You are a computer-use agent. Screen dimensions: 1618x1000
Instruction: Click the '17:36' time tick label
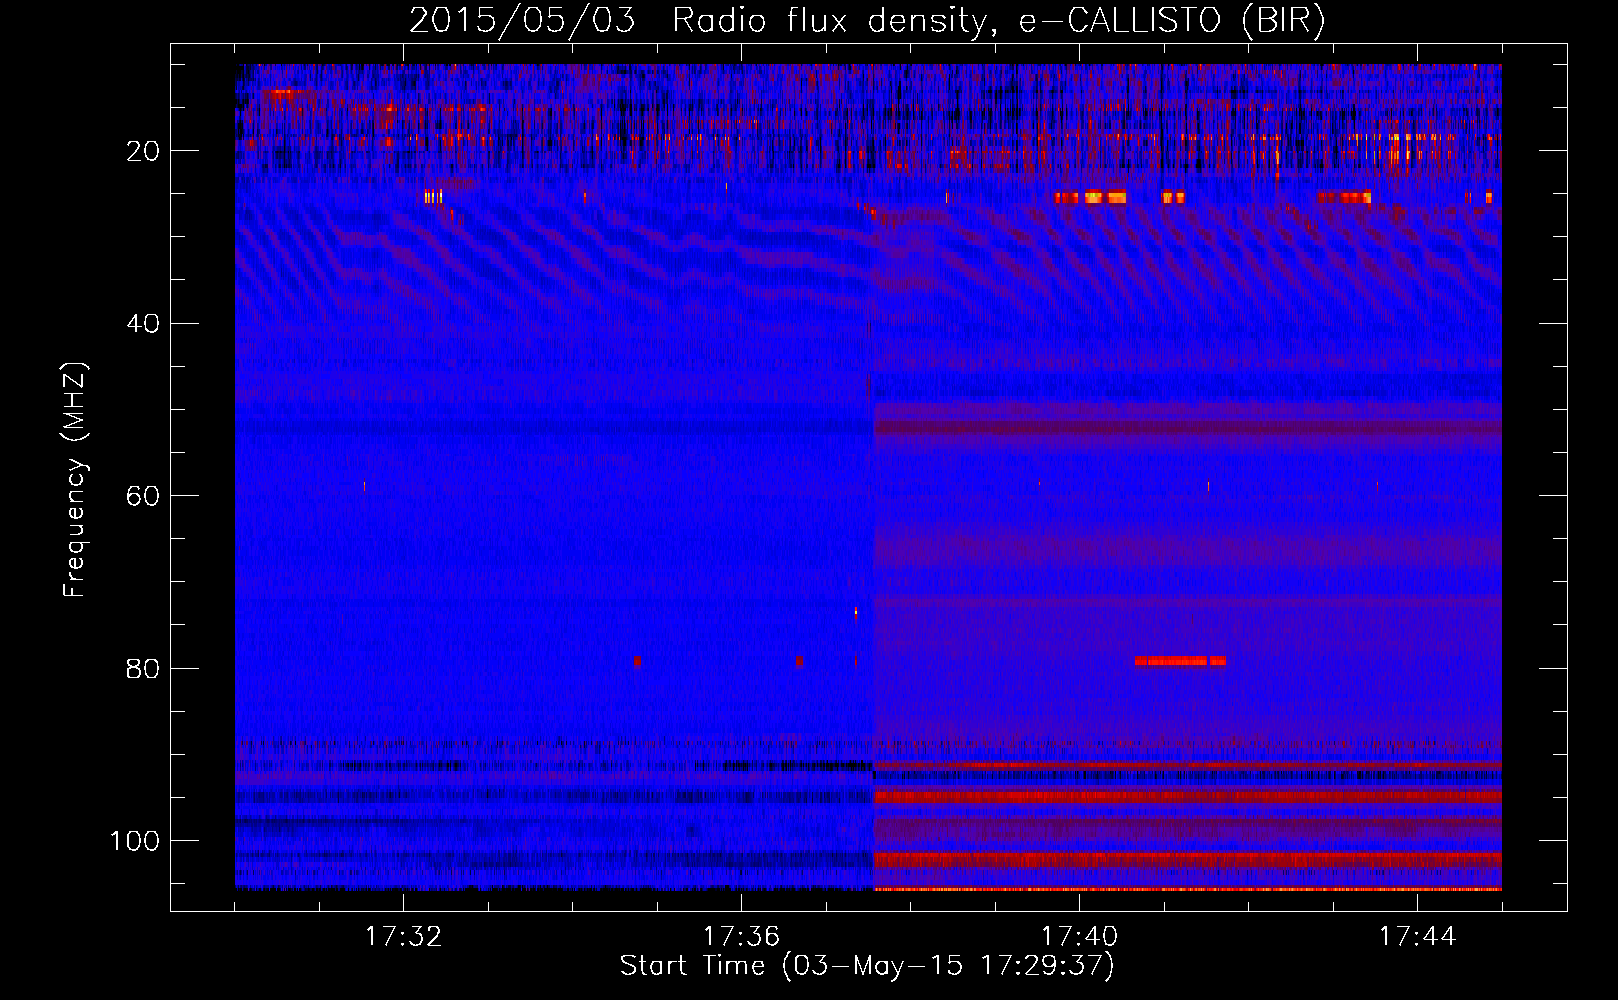click(x=741, y=937)
